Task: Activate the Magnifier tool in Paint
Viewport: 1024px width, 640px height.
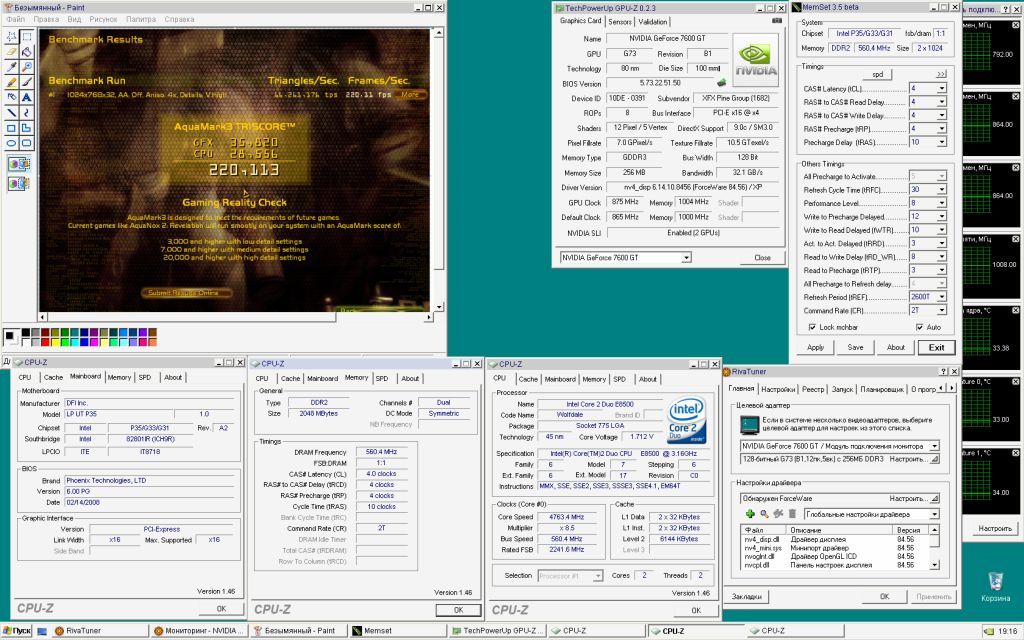Action: [x=26, y=67]
